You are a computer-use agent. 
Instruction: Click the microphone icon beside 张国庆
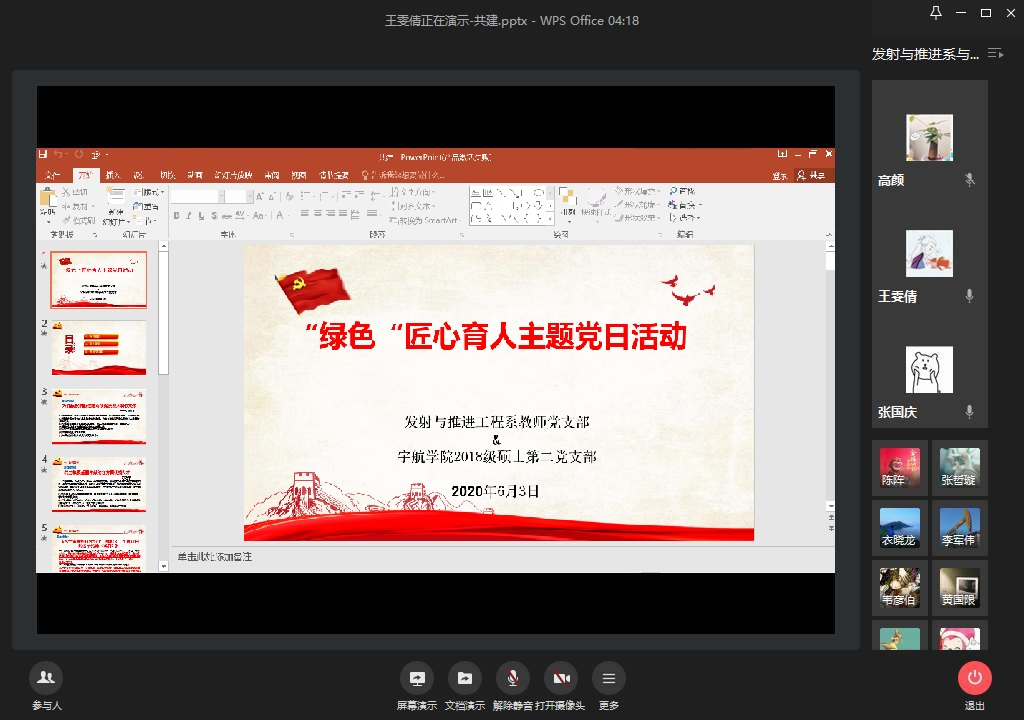point(969,412)
